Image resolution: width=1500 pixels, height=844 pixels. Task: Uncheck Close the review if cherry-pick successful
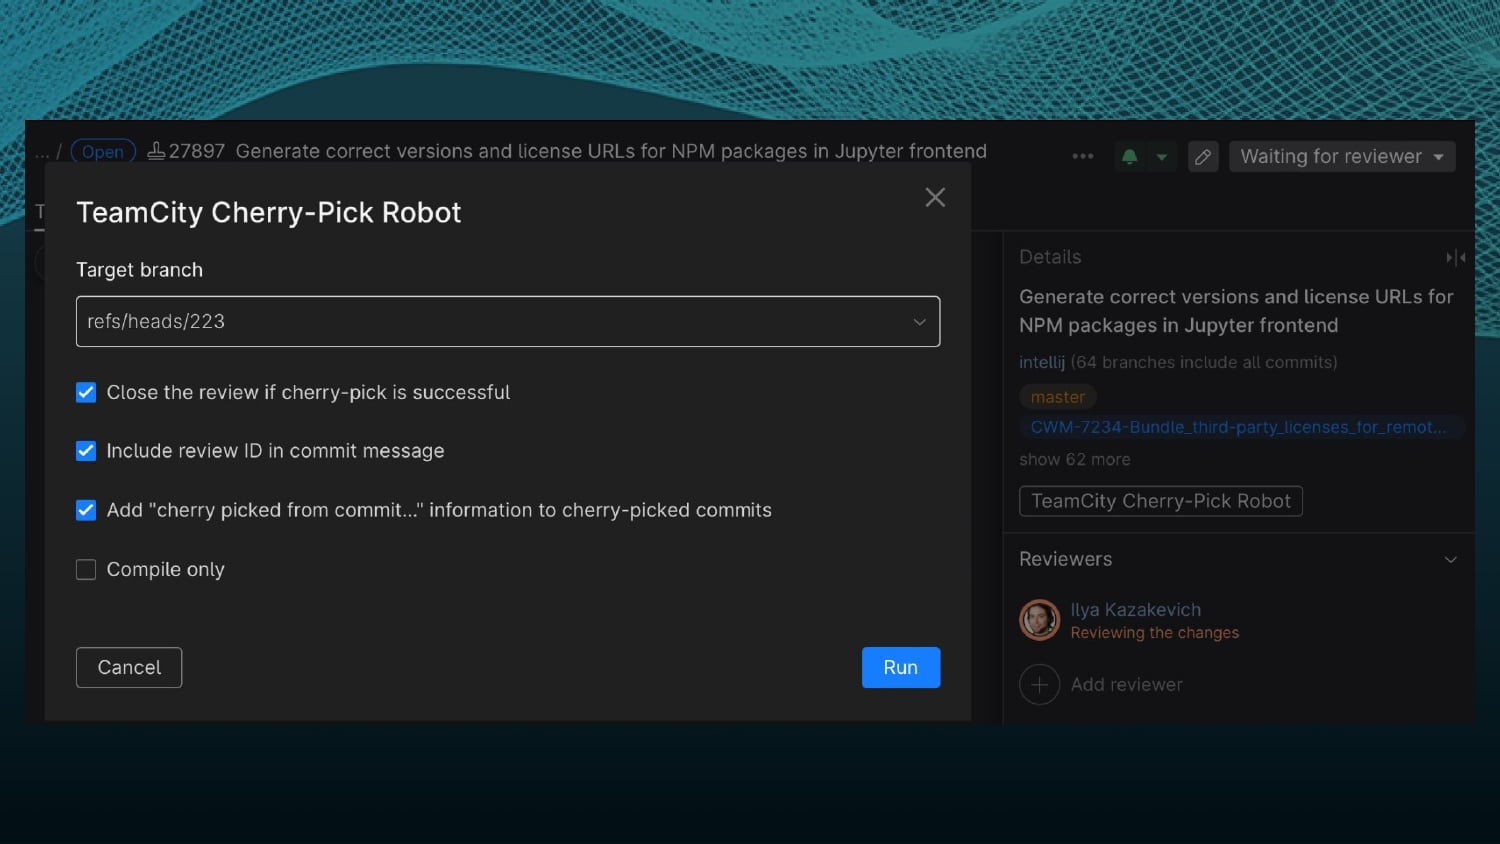pos(86,392)
